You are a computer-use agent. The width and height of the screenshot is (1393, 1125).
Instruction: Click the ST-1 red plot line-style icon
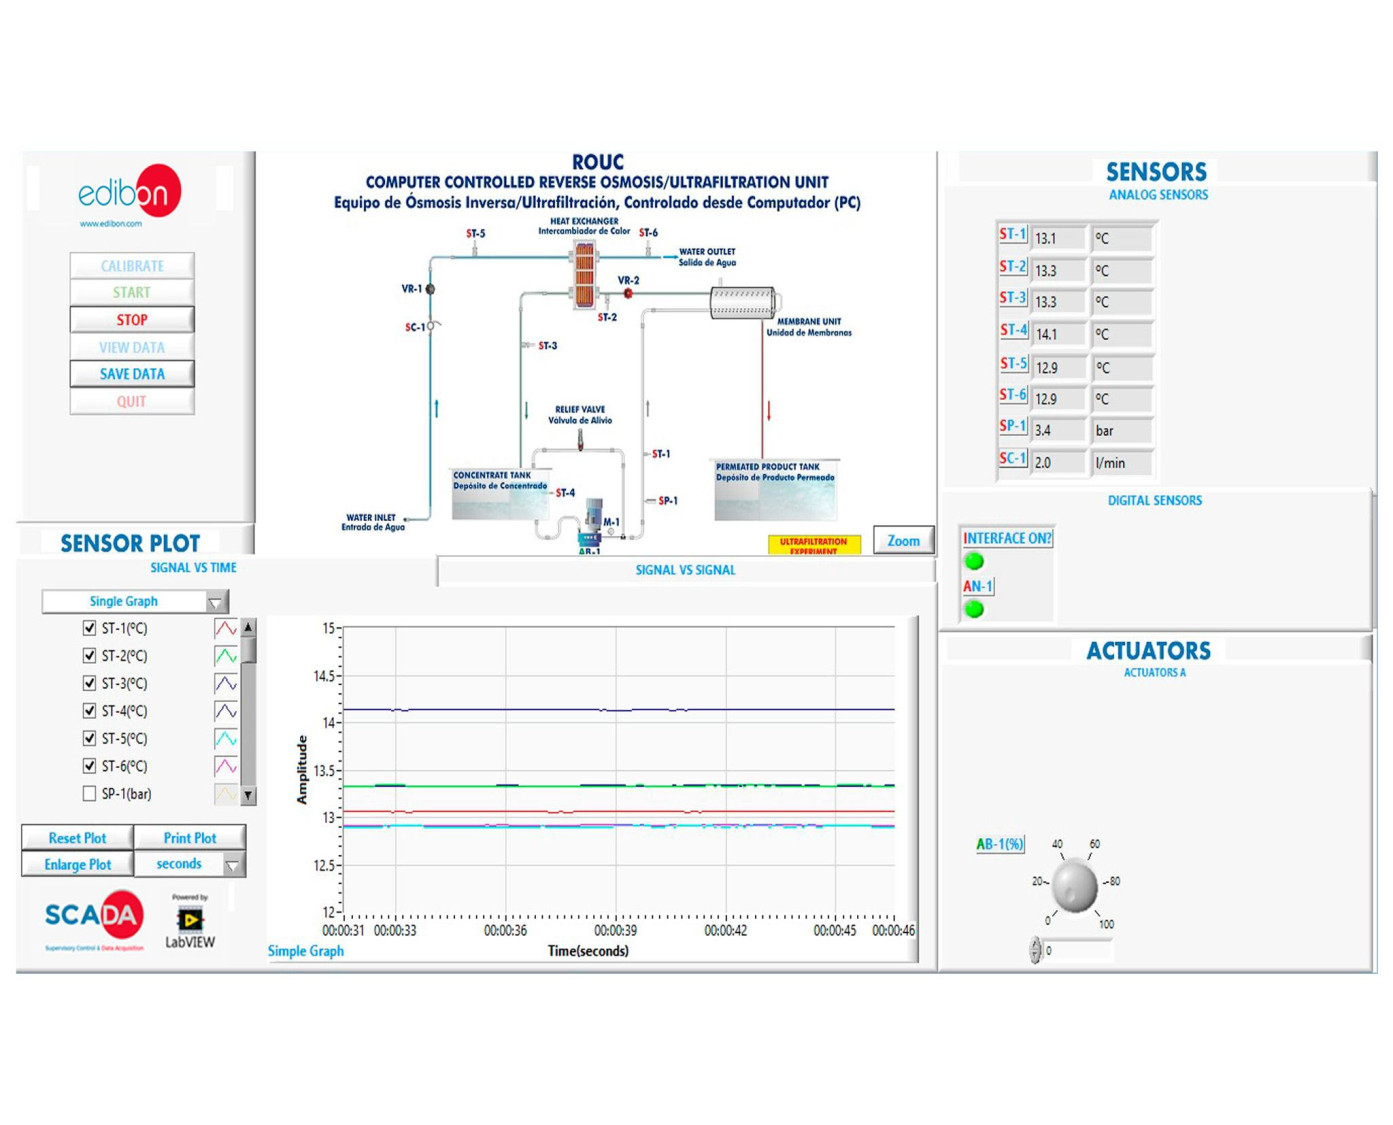pyautogui.click(x=226, y=629)
